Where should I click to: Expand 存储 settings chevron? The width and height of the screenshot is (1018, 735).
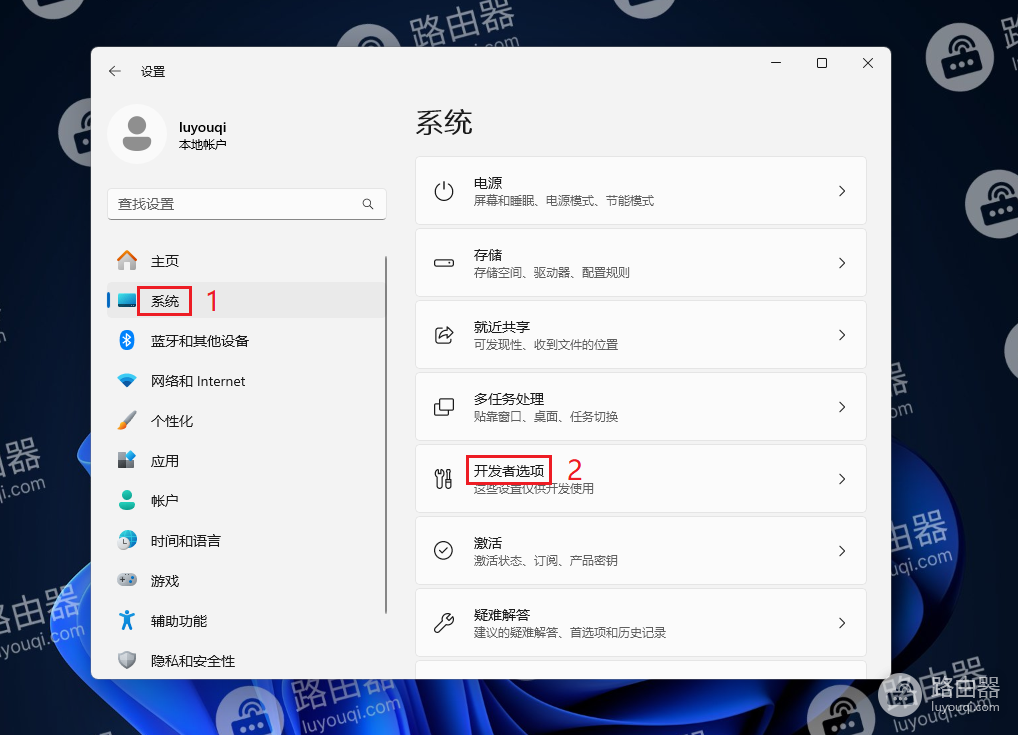(x=842, y=263)
